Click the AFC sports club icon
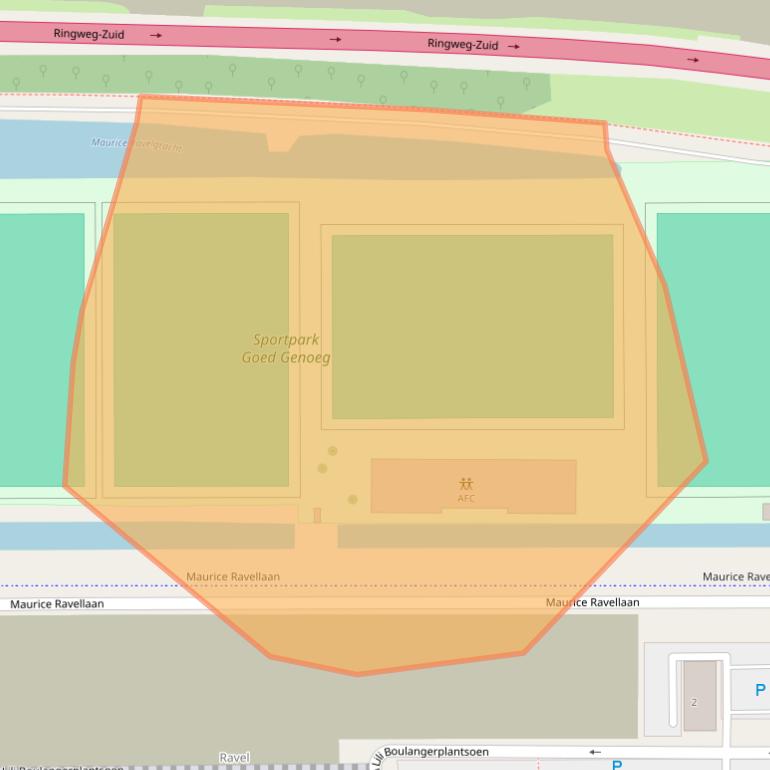The height and width of the screenshot is (770, 770). point(466,484)
